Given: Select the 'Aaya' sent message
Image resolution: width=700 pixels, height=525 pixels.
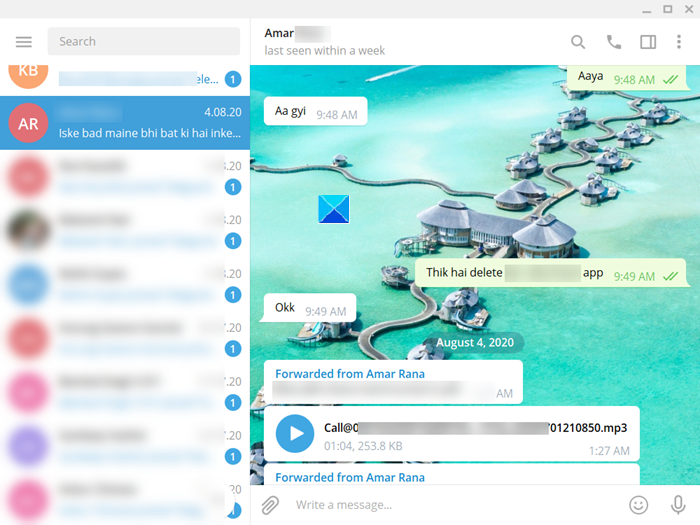Looking at the screenshot, I should [629, 78].
